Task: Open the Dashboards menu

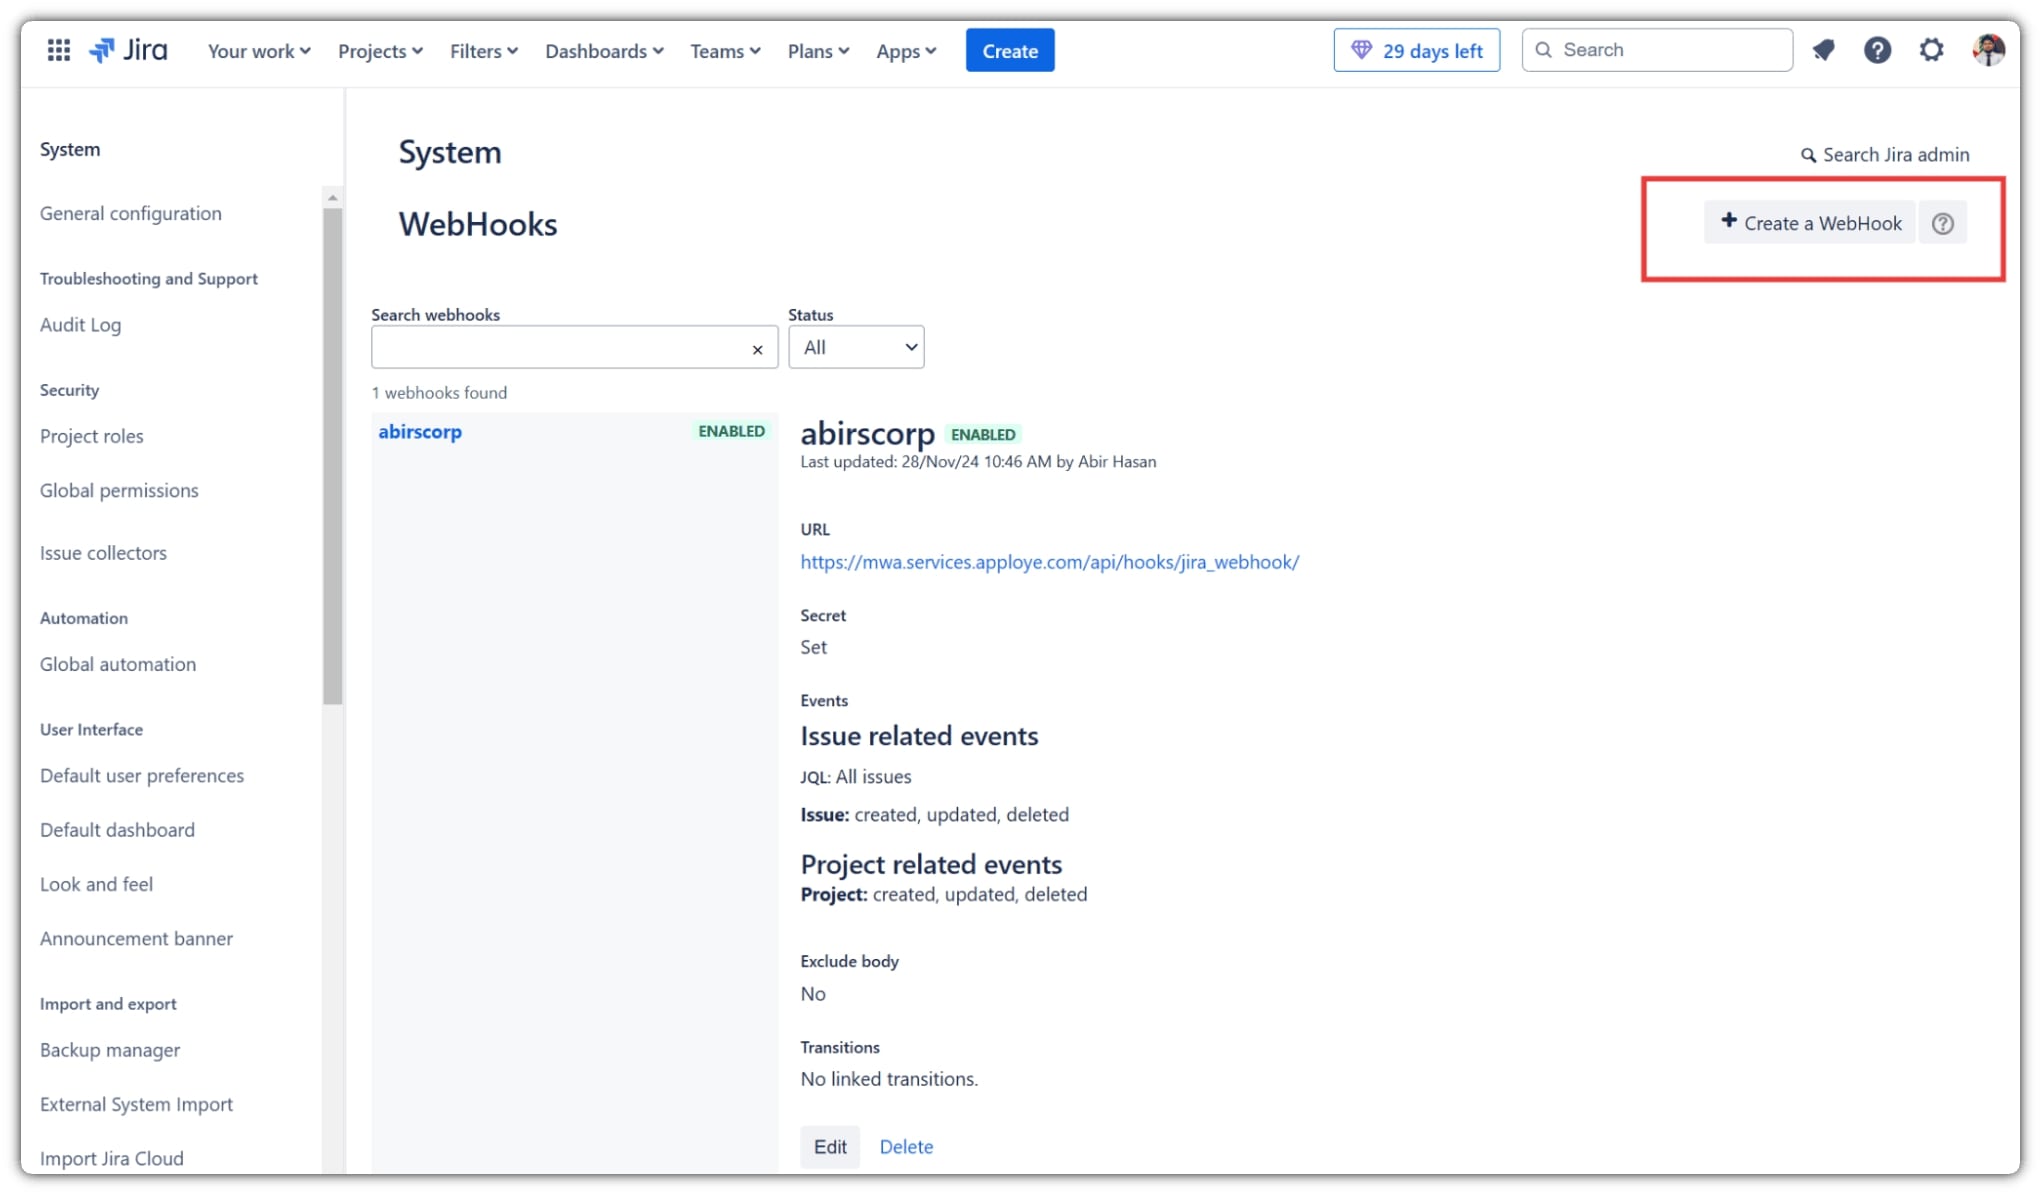Action: 603,51
